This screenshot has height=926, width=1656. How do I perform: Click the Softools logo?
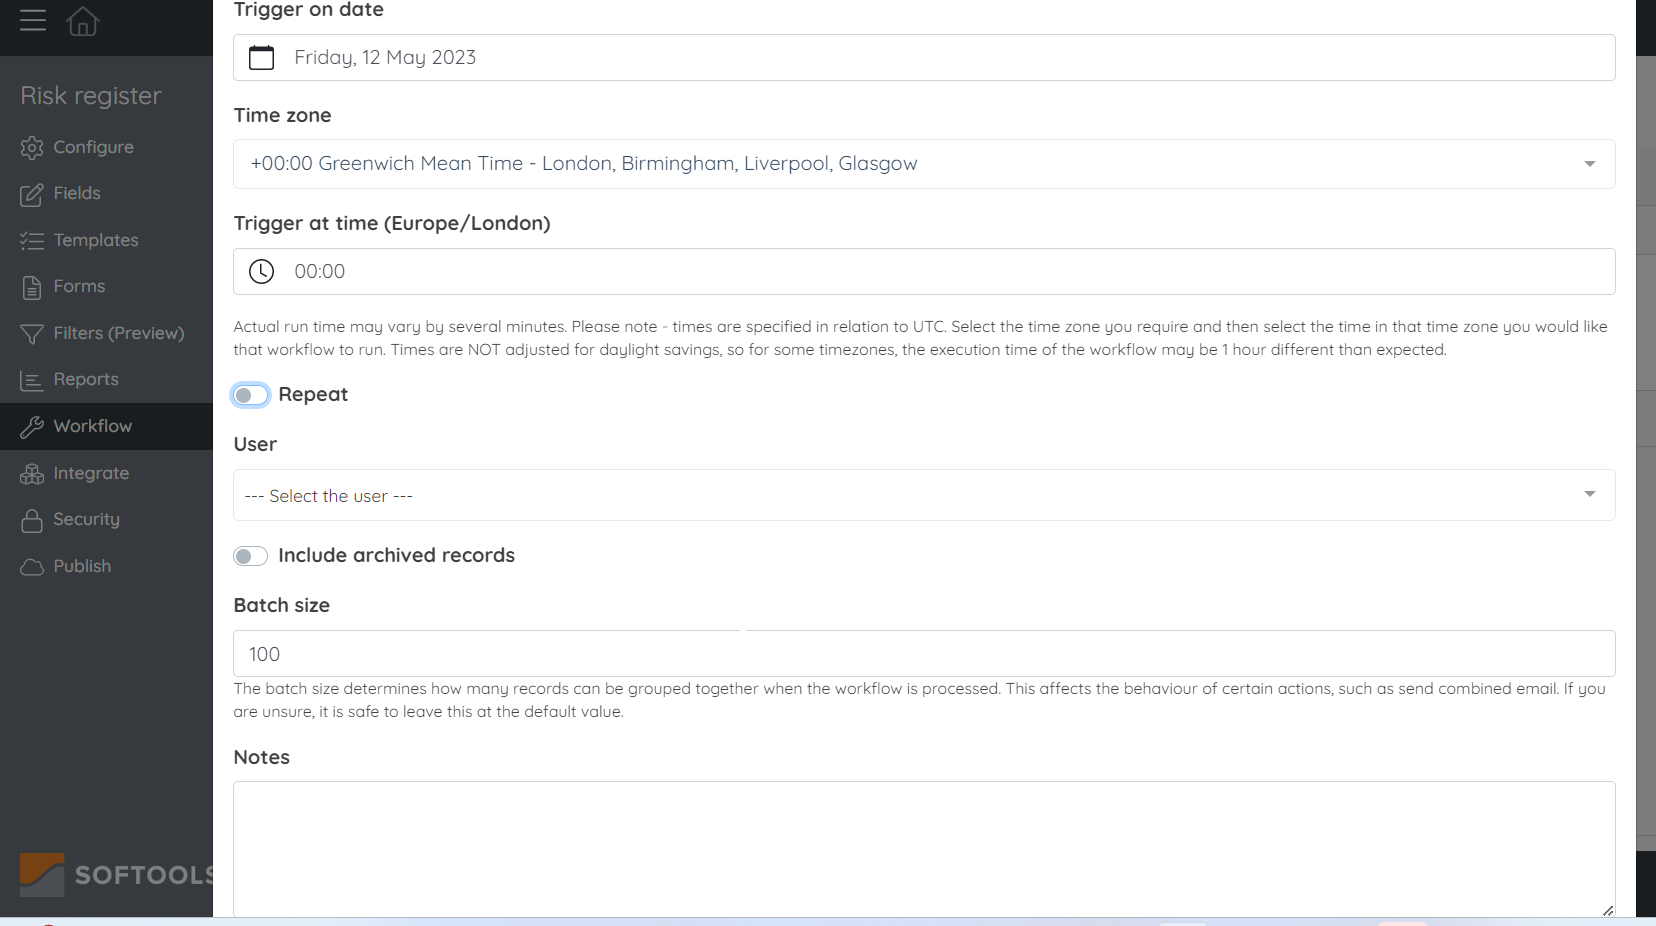[x=116, y=875]
